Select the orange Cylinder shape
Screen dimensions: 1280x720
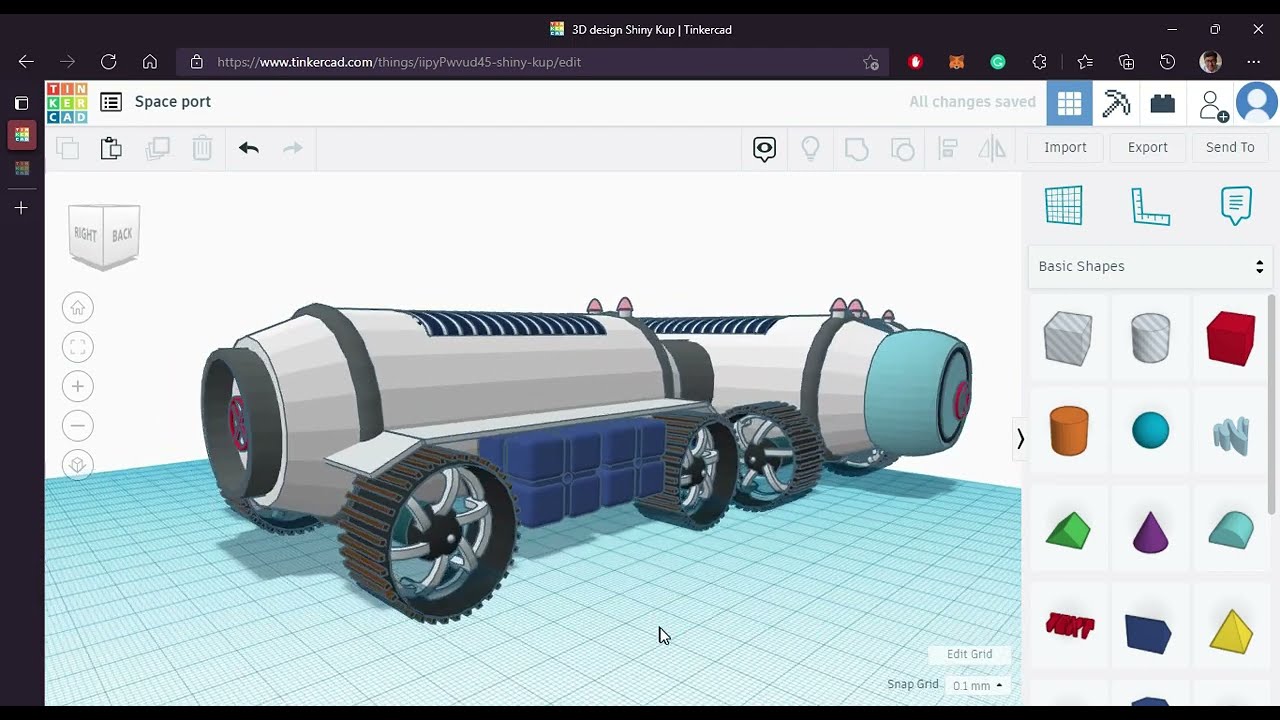1068,431
